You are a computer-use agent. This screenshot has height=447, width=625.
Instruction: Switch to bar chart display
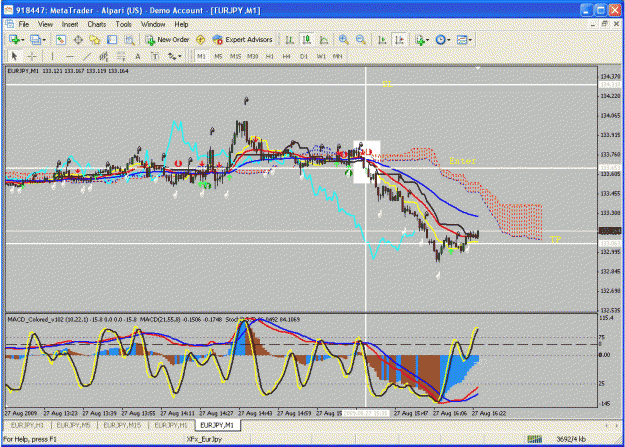290,39
